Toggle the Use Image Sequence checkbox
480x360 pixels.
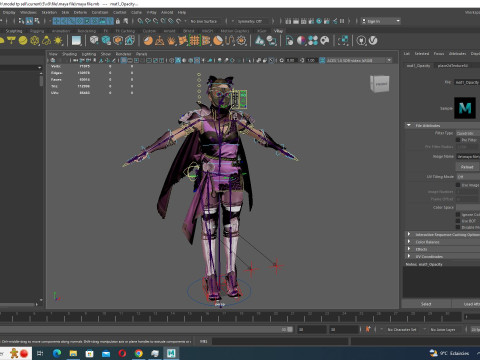[458, 185]
